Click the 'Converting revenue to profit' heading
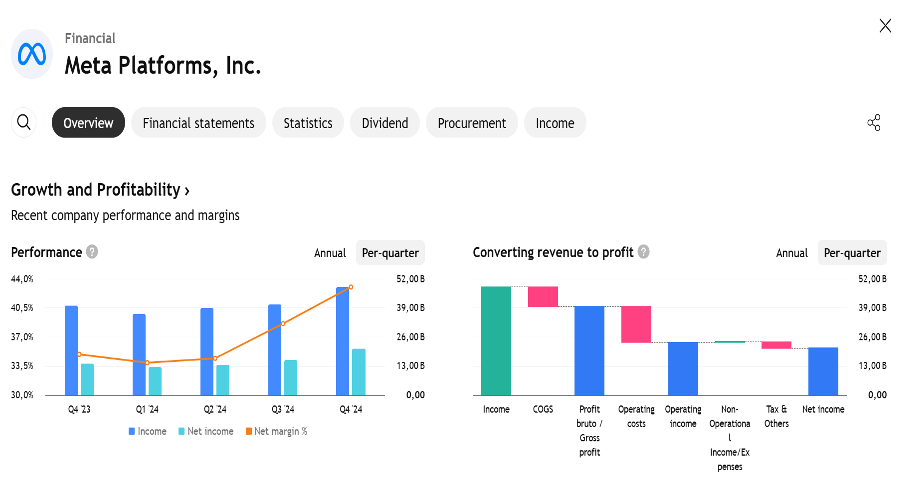This screenshot has width=906, height=488. point(553,252)
